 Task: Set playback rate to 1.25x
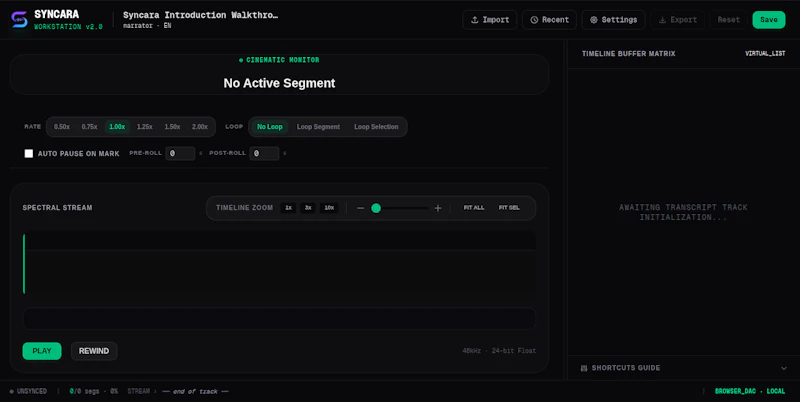tap(144, 127)
